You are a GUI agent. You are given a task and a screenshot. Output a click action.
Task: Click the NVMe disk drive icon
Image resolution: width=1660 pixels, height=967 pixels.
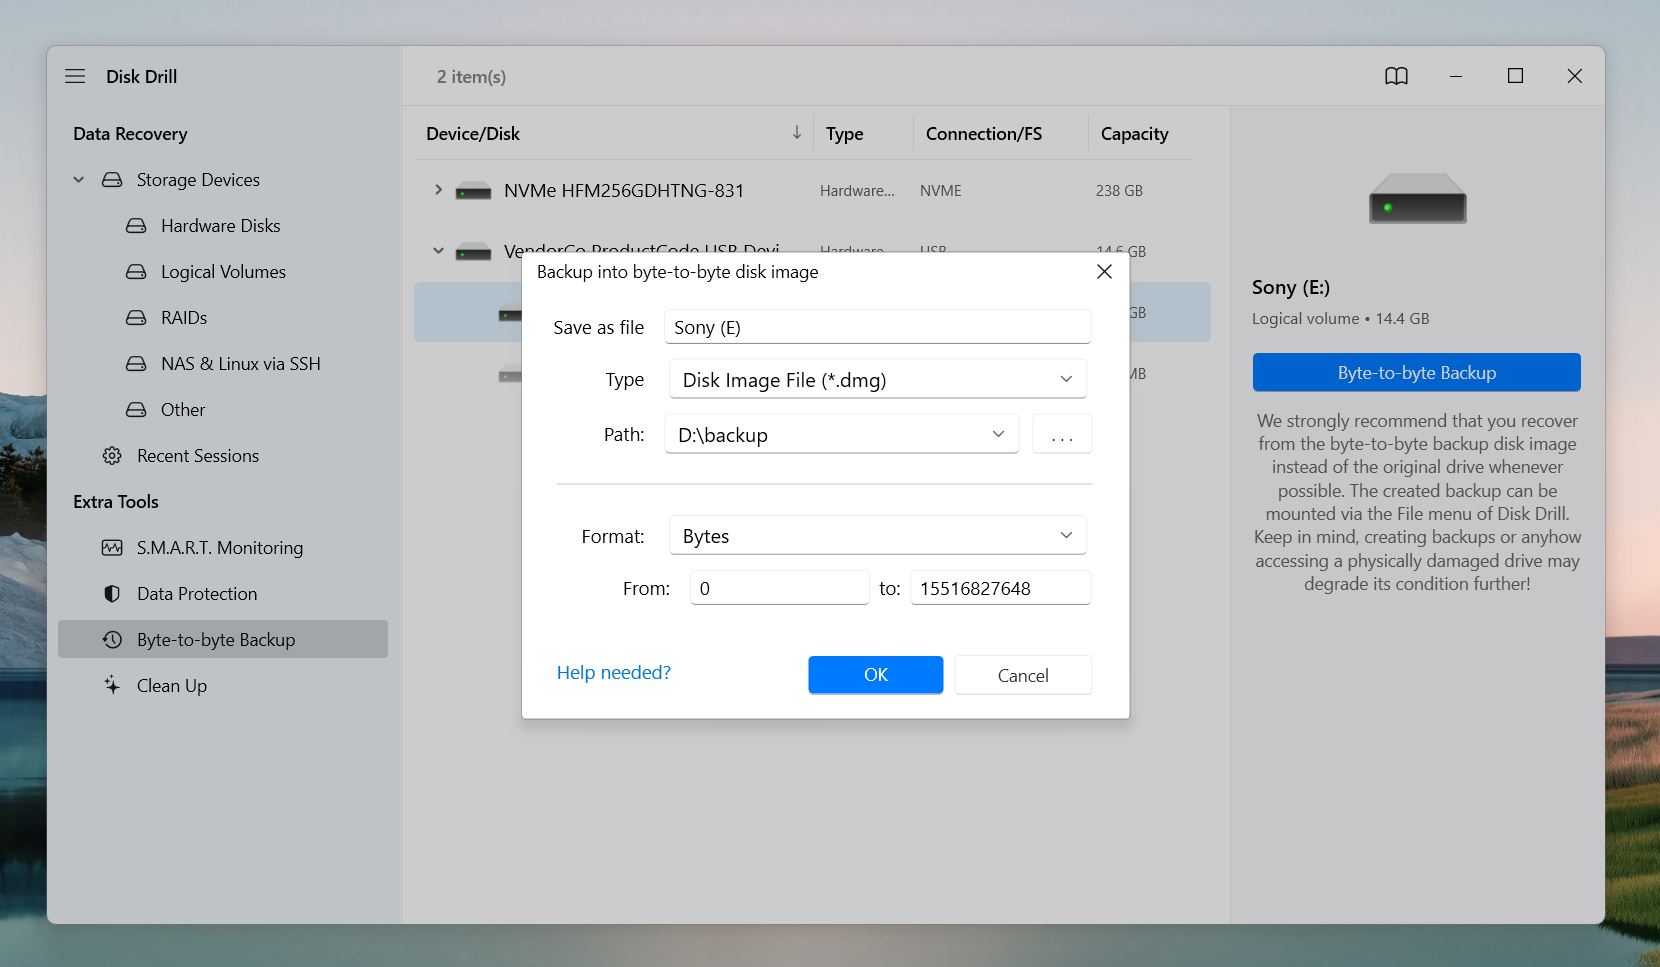point(473,191)
